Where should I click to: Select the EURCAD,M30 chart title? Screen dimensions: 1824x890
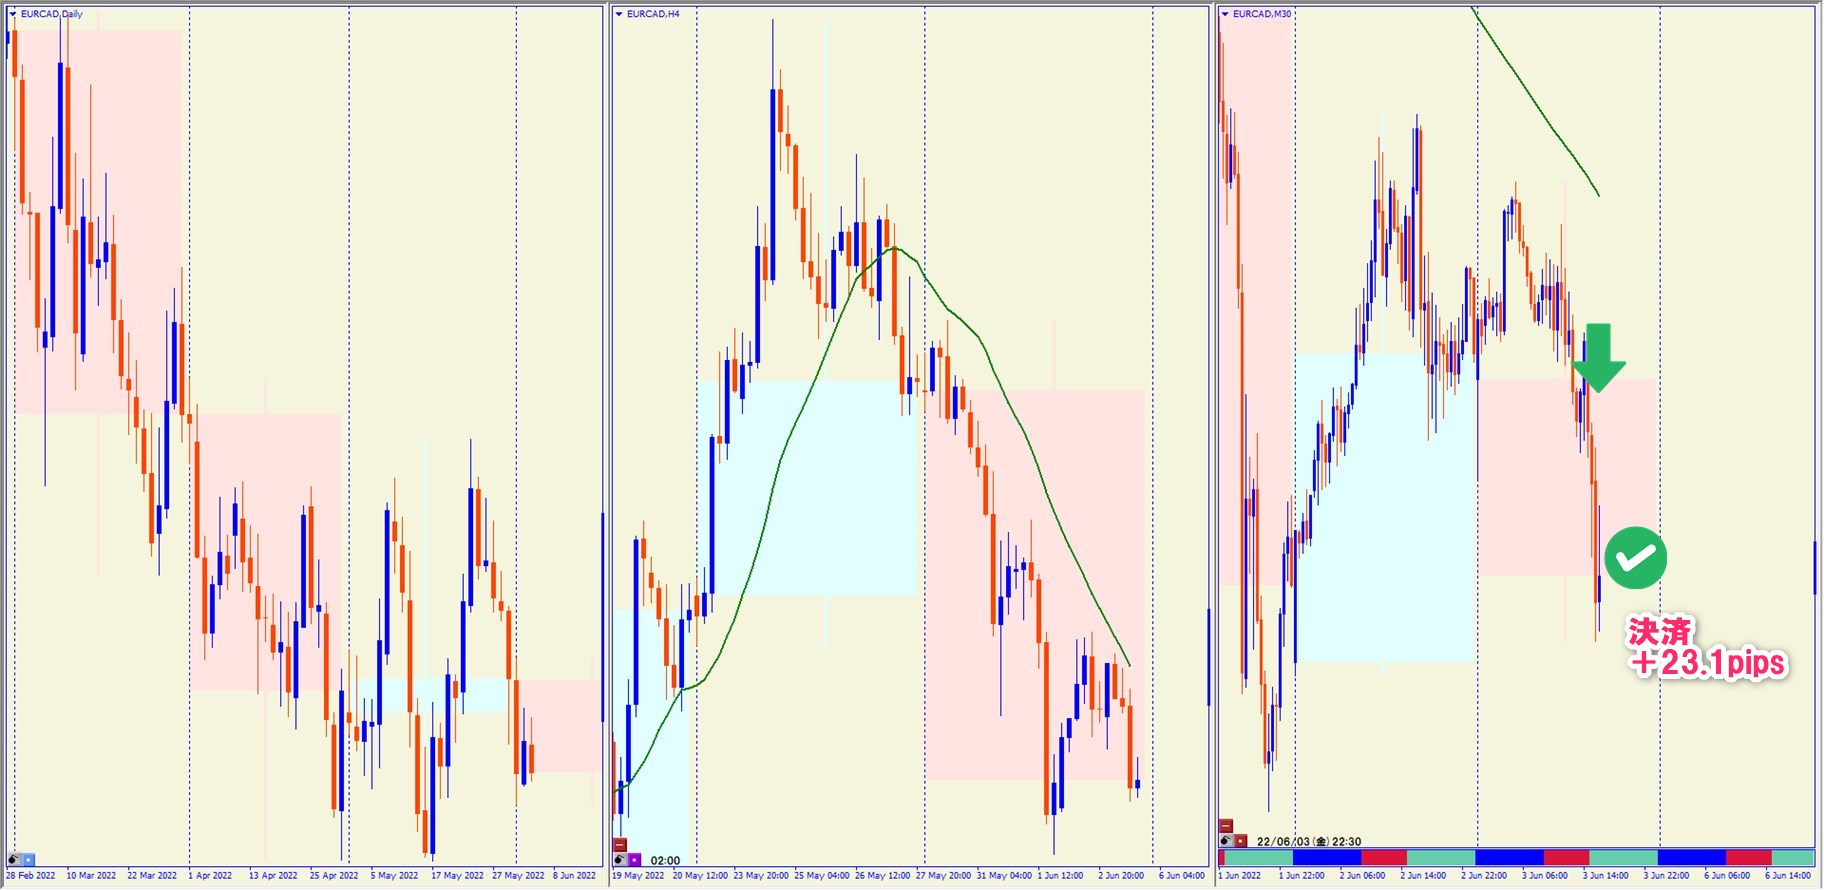tap(1262, 14)
